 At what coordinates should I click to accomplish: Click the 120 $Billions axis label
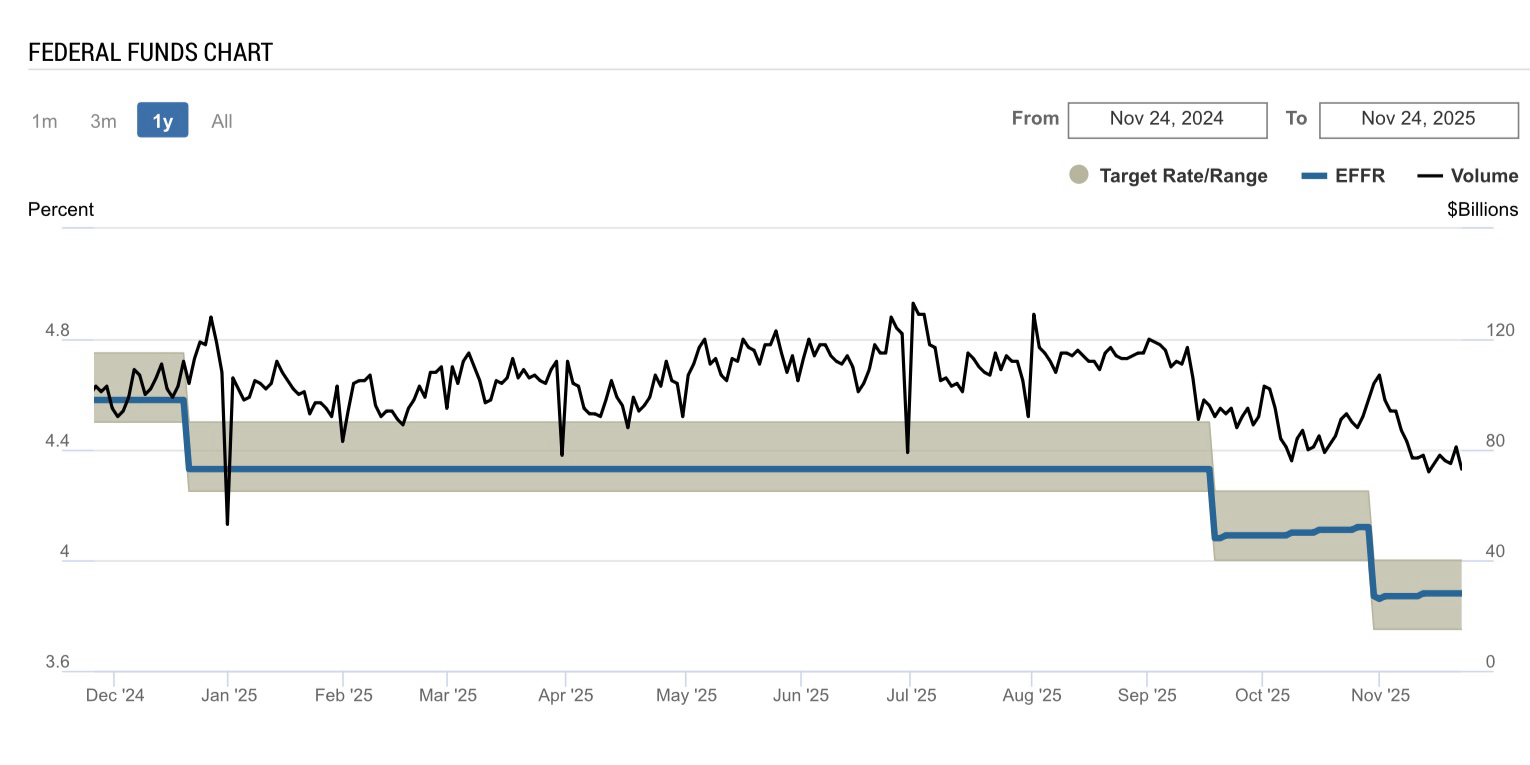pos(1499,330)
